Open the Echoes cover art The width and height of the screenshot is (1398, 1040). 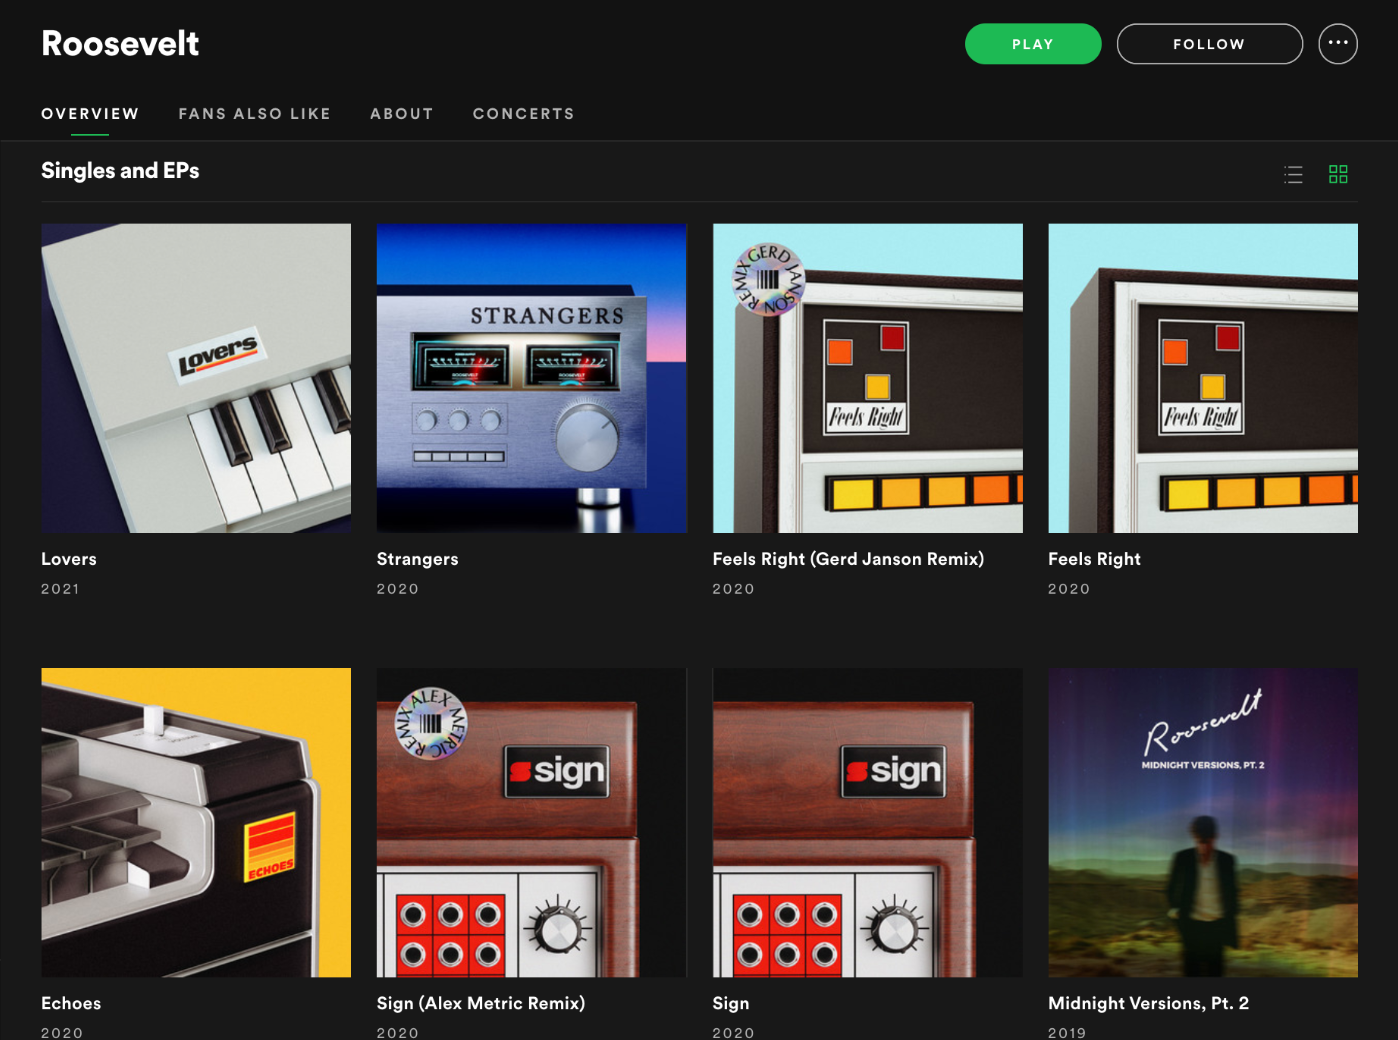point(196,823)
